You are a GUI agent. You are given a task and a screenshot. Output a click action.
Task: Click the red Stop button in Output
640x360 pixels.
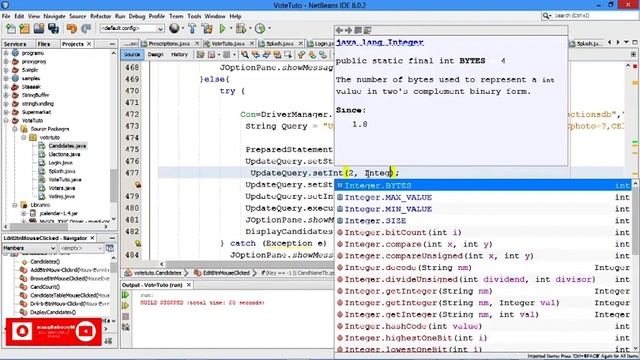[x=125, y=316]
